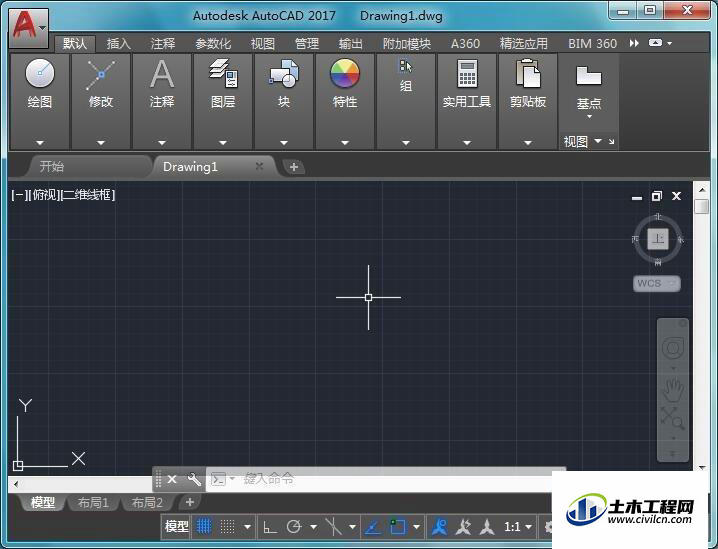The height and width of the screenshot is (549, 718).
Task: Toggle isometric drafting in status bar
Action: coord(333,527)
